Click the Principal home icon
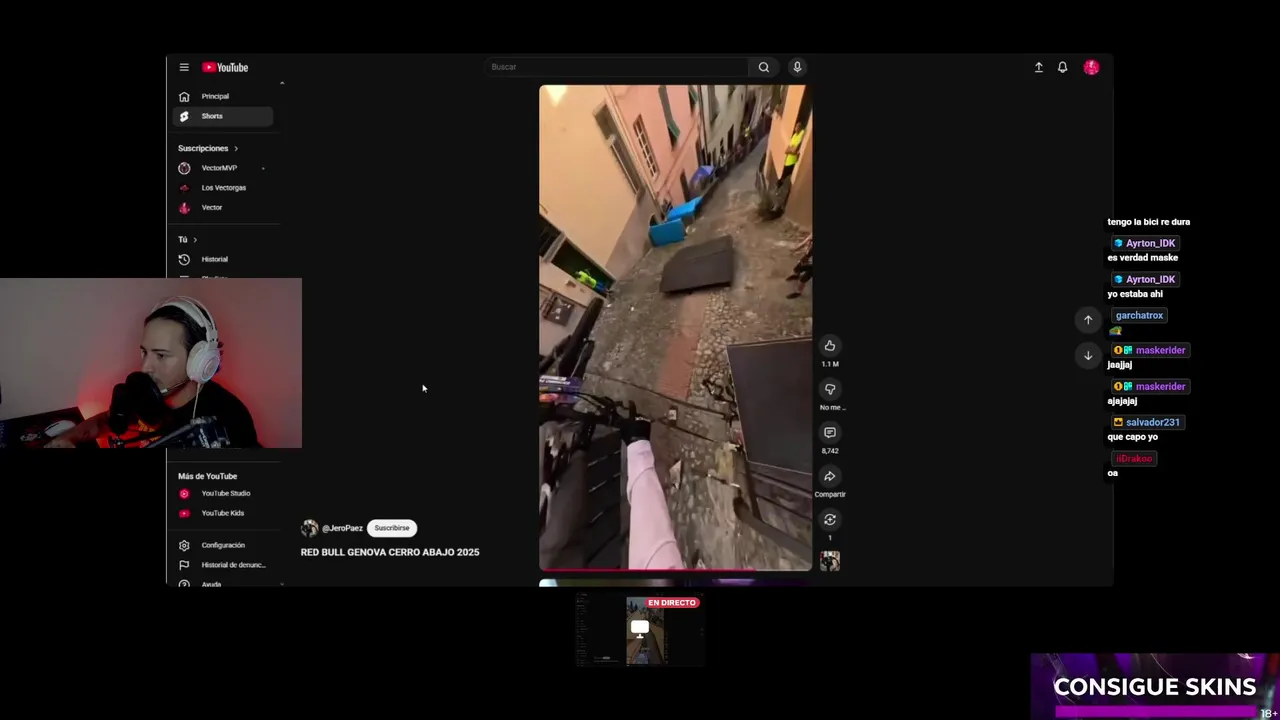Image resolution: width=1280 pixels, height=720 pixels. pos(184,96)
